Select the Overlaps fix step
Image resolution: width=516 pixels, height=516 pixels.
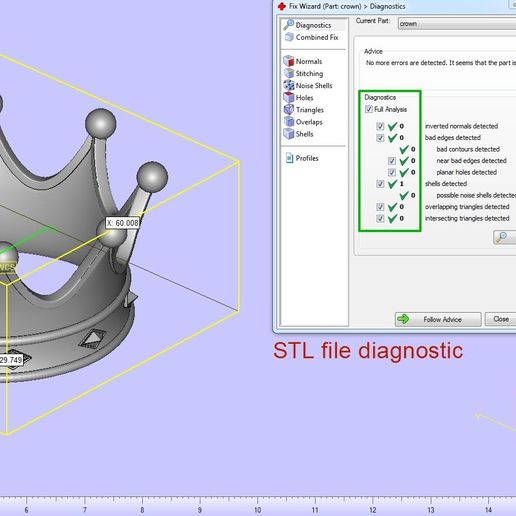coord(303,122)
